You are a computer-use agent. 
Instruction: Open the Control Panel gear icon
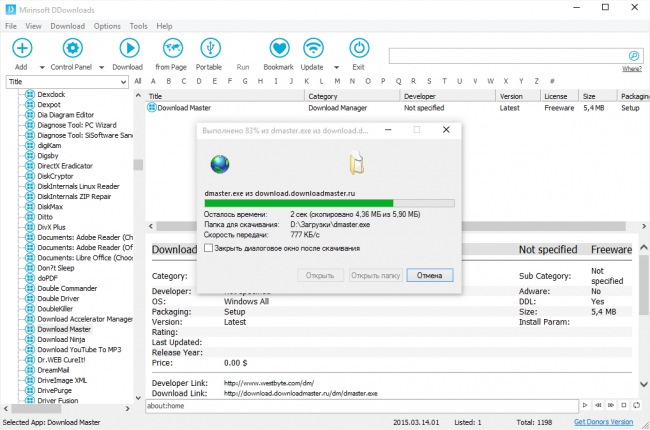73,48
